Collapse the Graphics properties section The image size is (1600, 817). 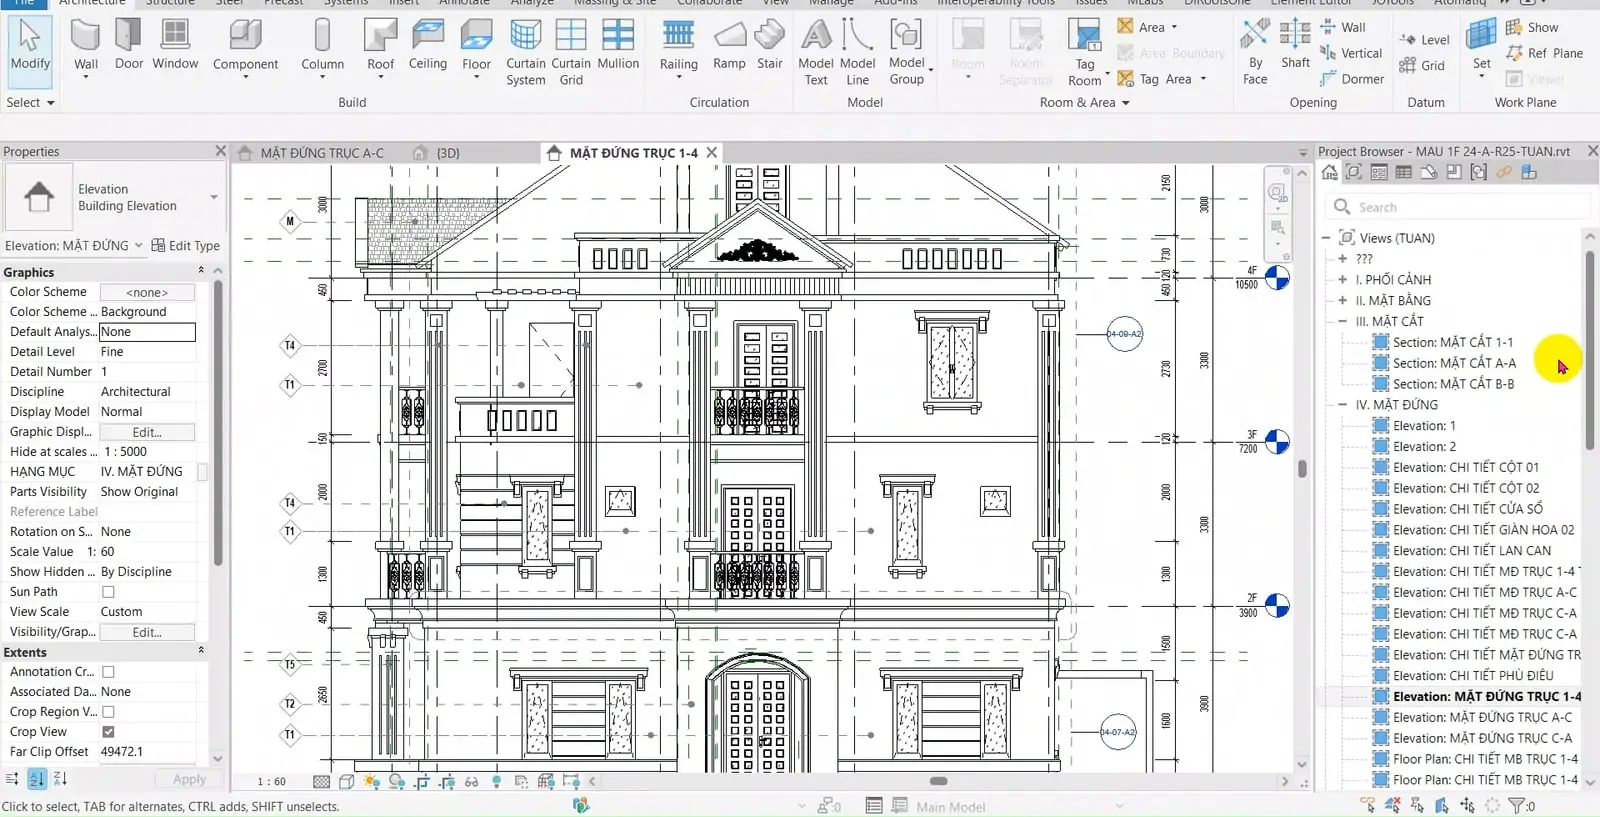pyautogui.click(x=201, y=271)
